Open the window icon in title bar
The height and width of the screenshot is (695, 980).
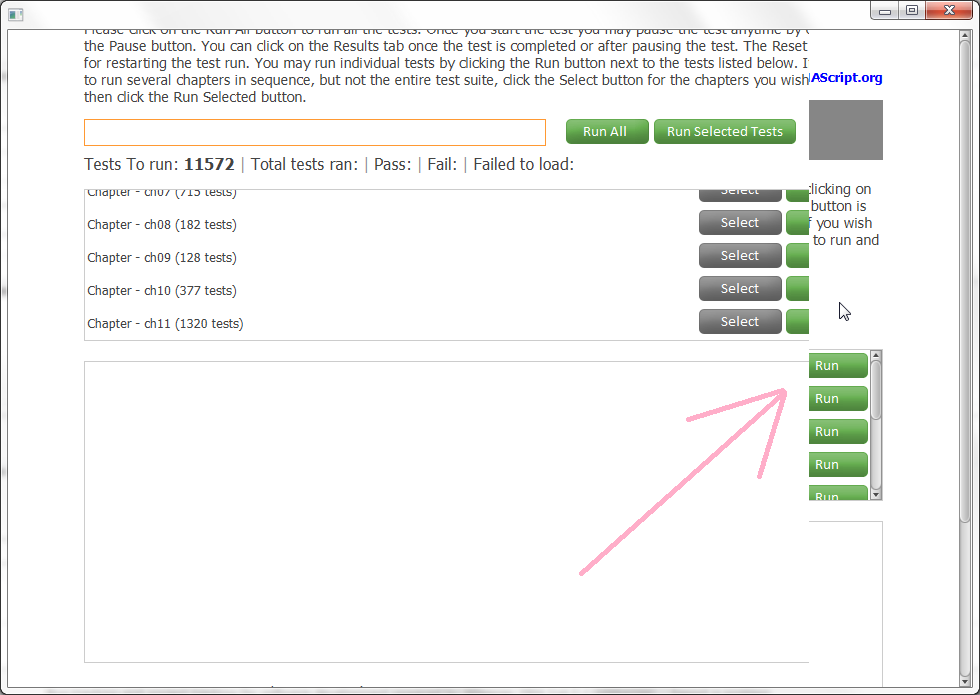coord(15,12)
